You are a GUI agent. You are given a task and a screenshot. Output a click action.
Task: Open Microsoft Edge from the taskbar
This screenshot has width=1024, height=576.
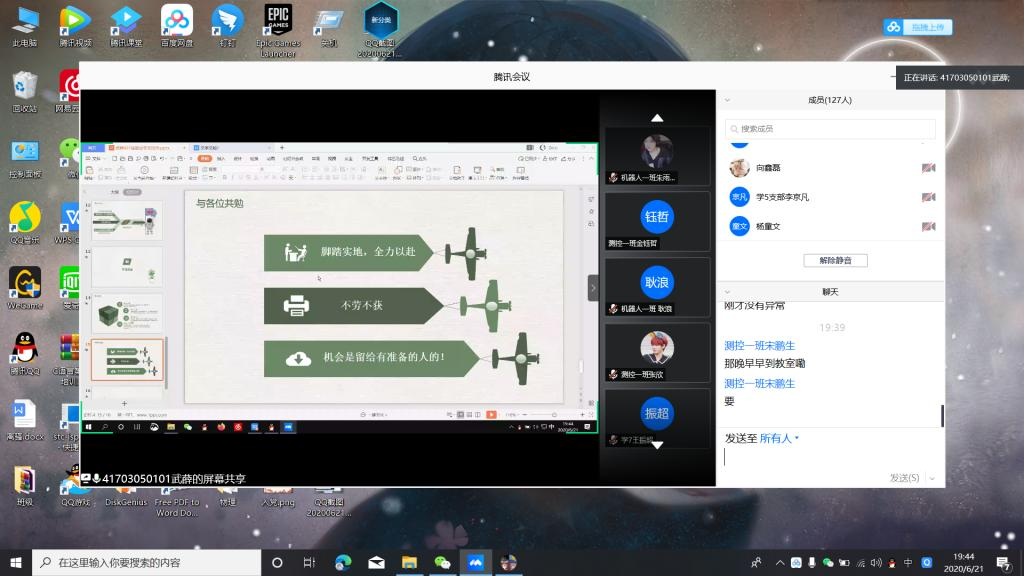(x=343, y=562)
